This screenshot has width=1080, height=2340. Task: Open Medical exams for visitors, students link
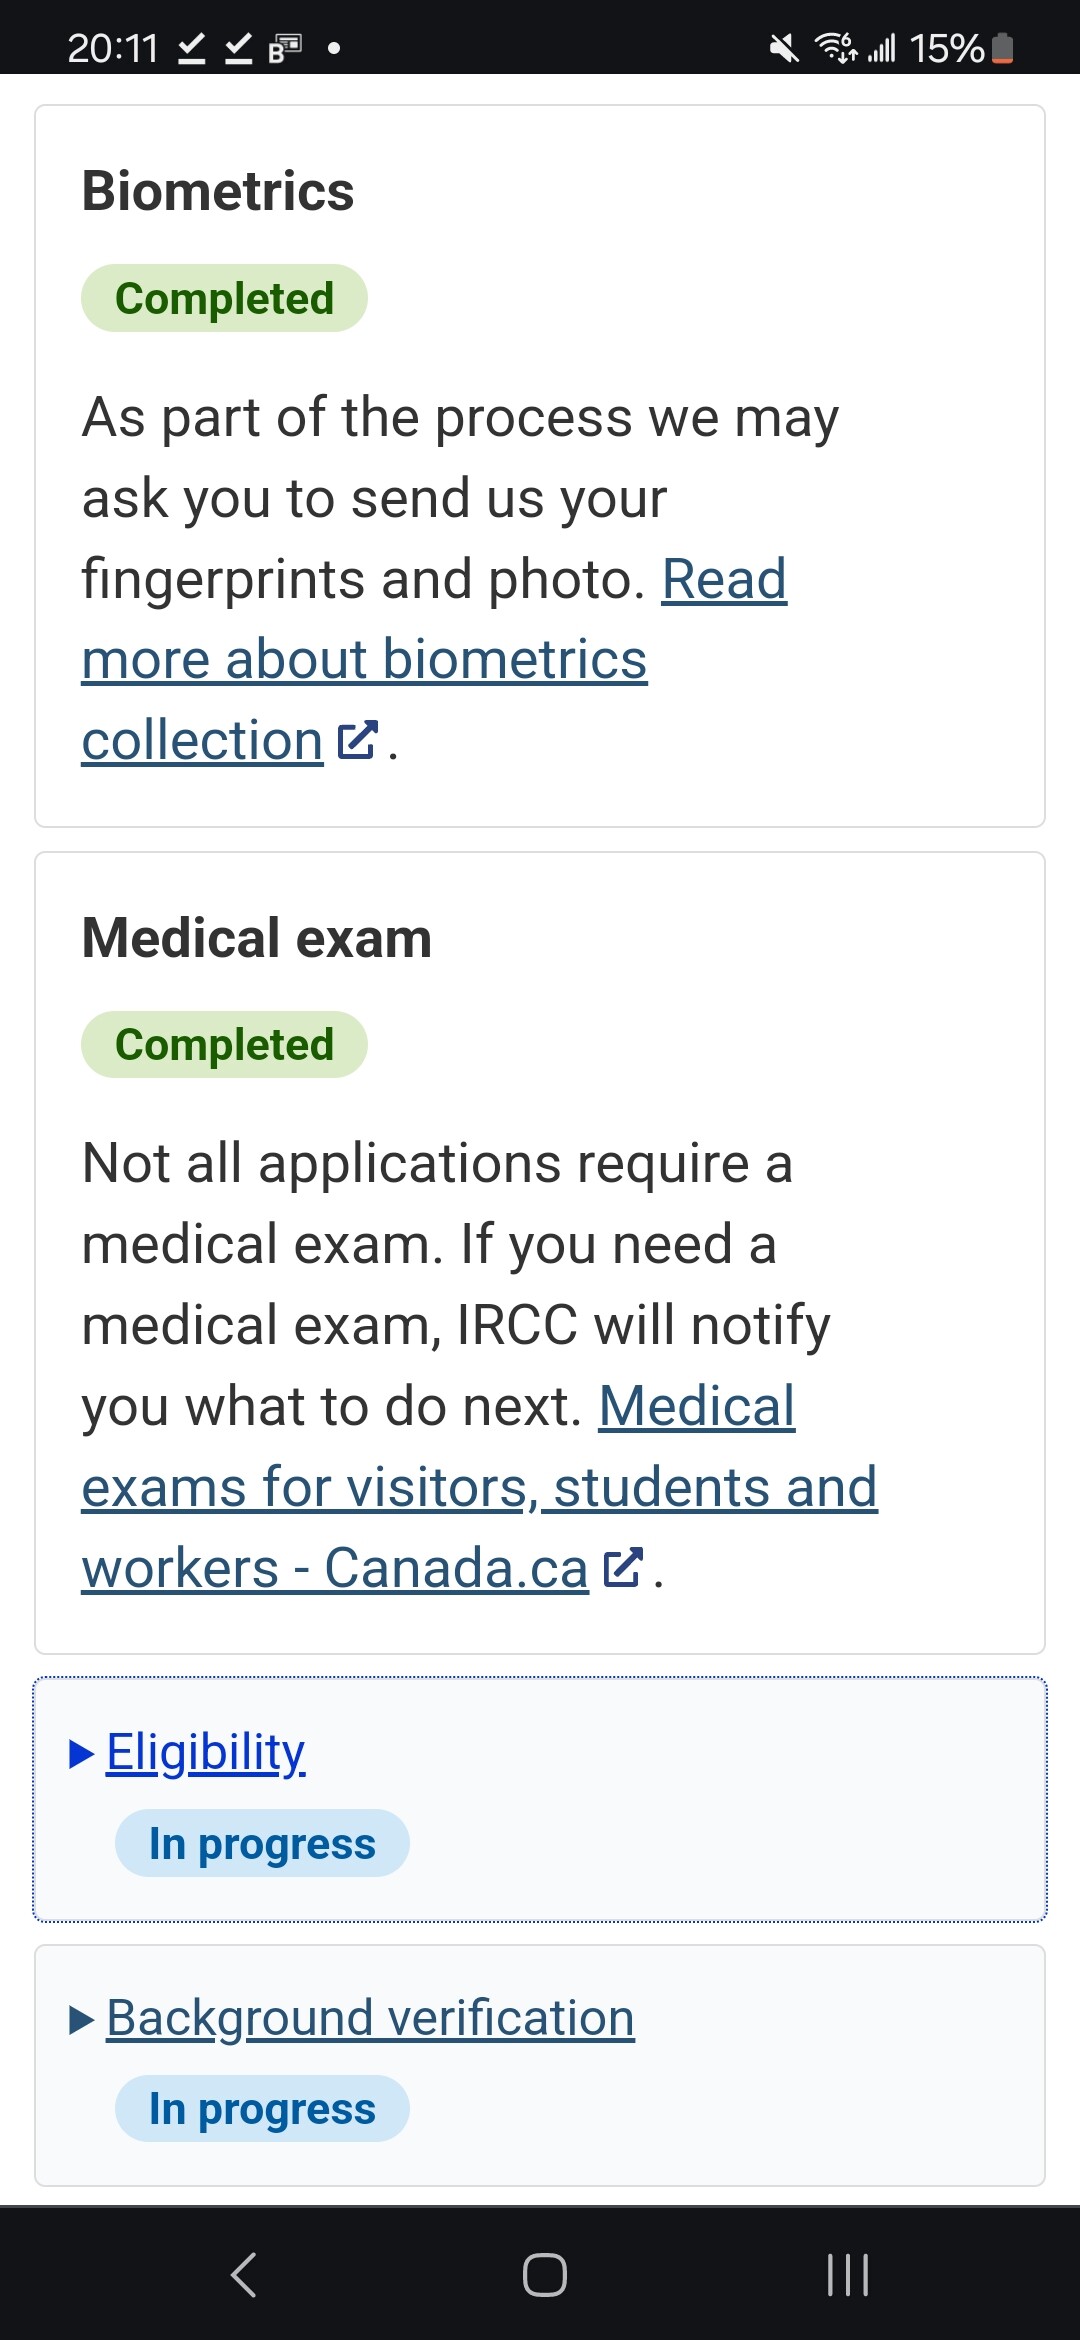pyautogui.click(x=479, y=1487)
